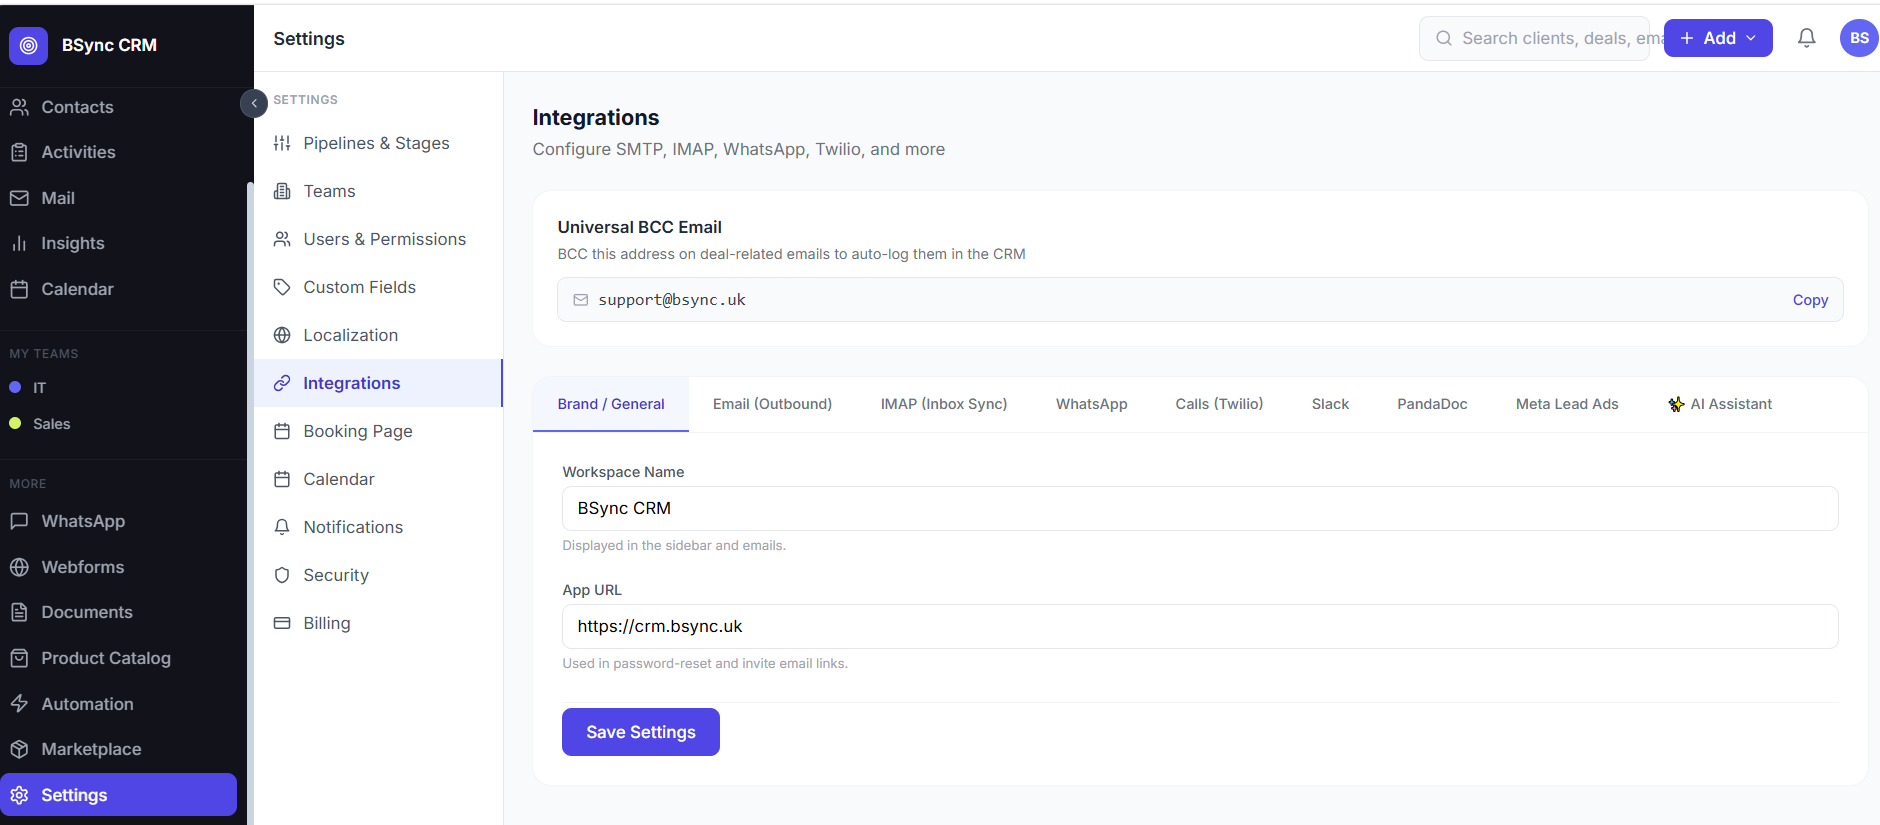Click the Localization globe icon
Viewport: 1880px width, 825px height.
click(x=282, y=335)
